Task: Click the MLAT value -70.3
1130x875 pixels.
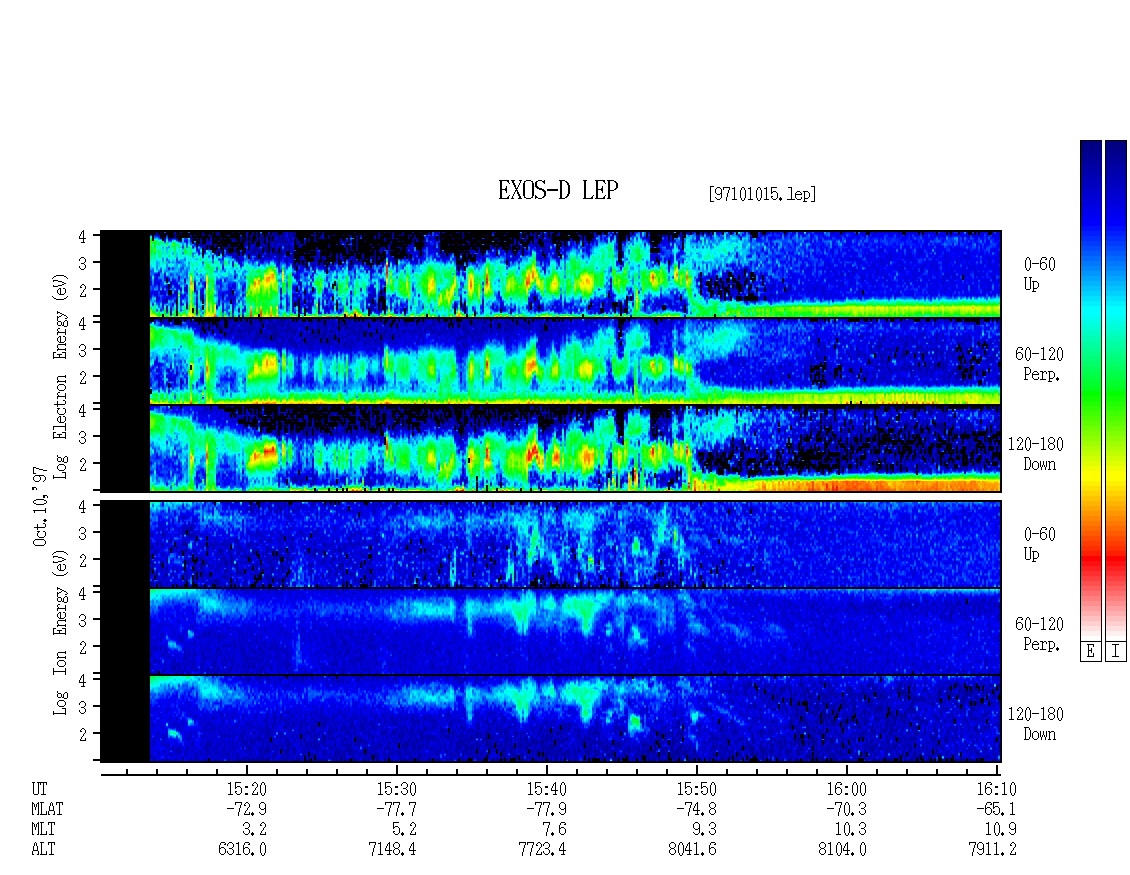Action: click(846, 809)
